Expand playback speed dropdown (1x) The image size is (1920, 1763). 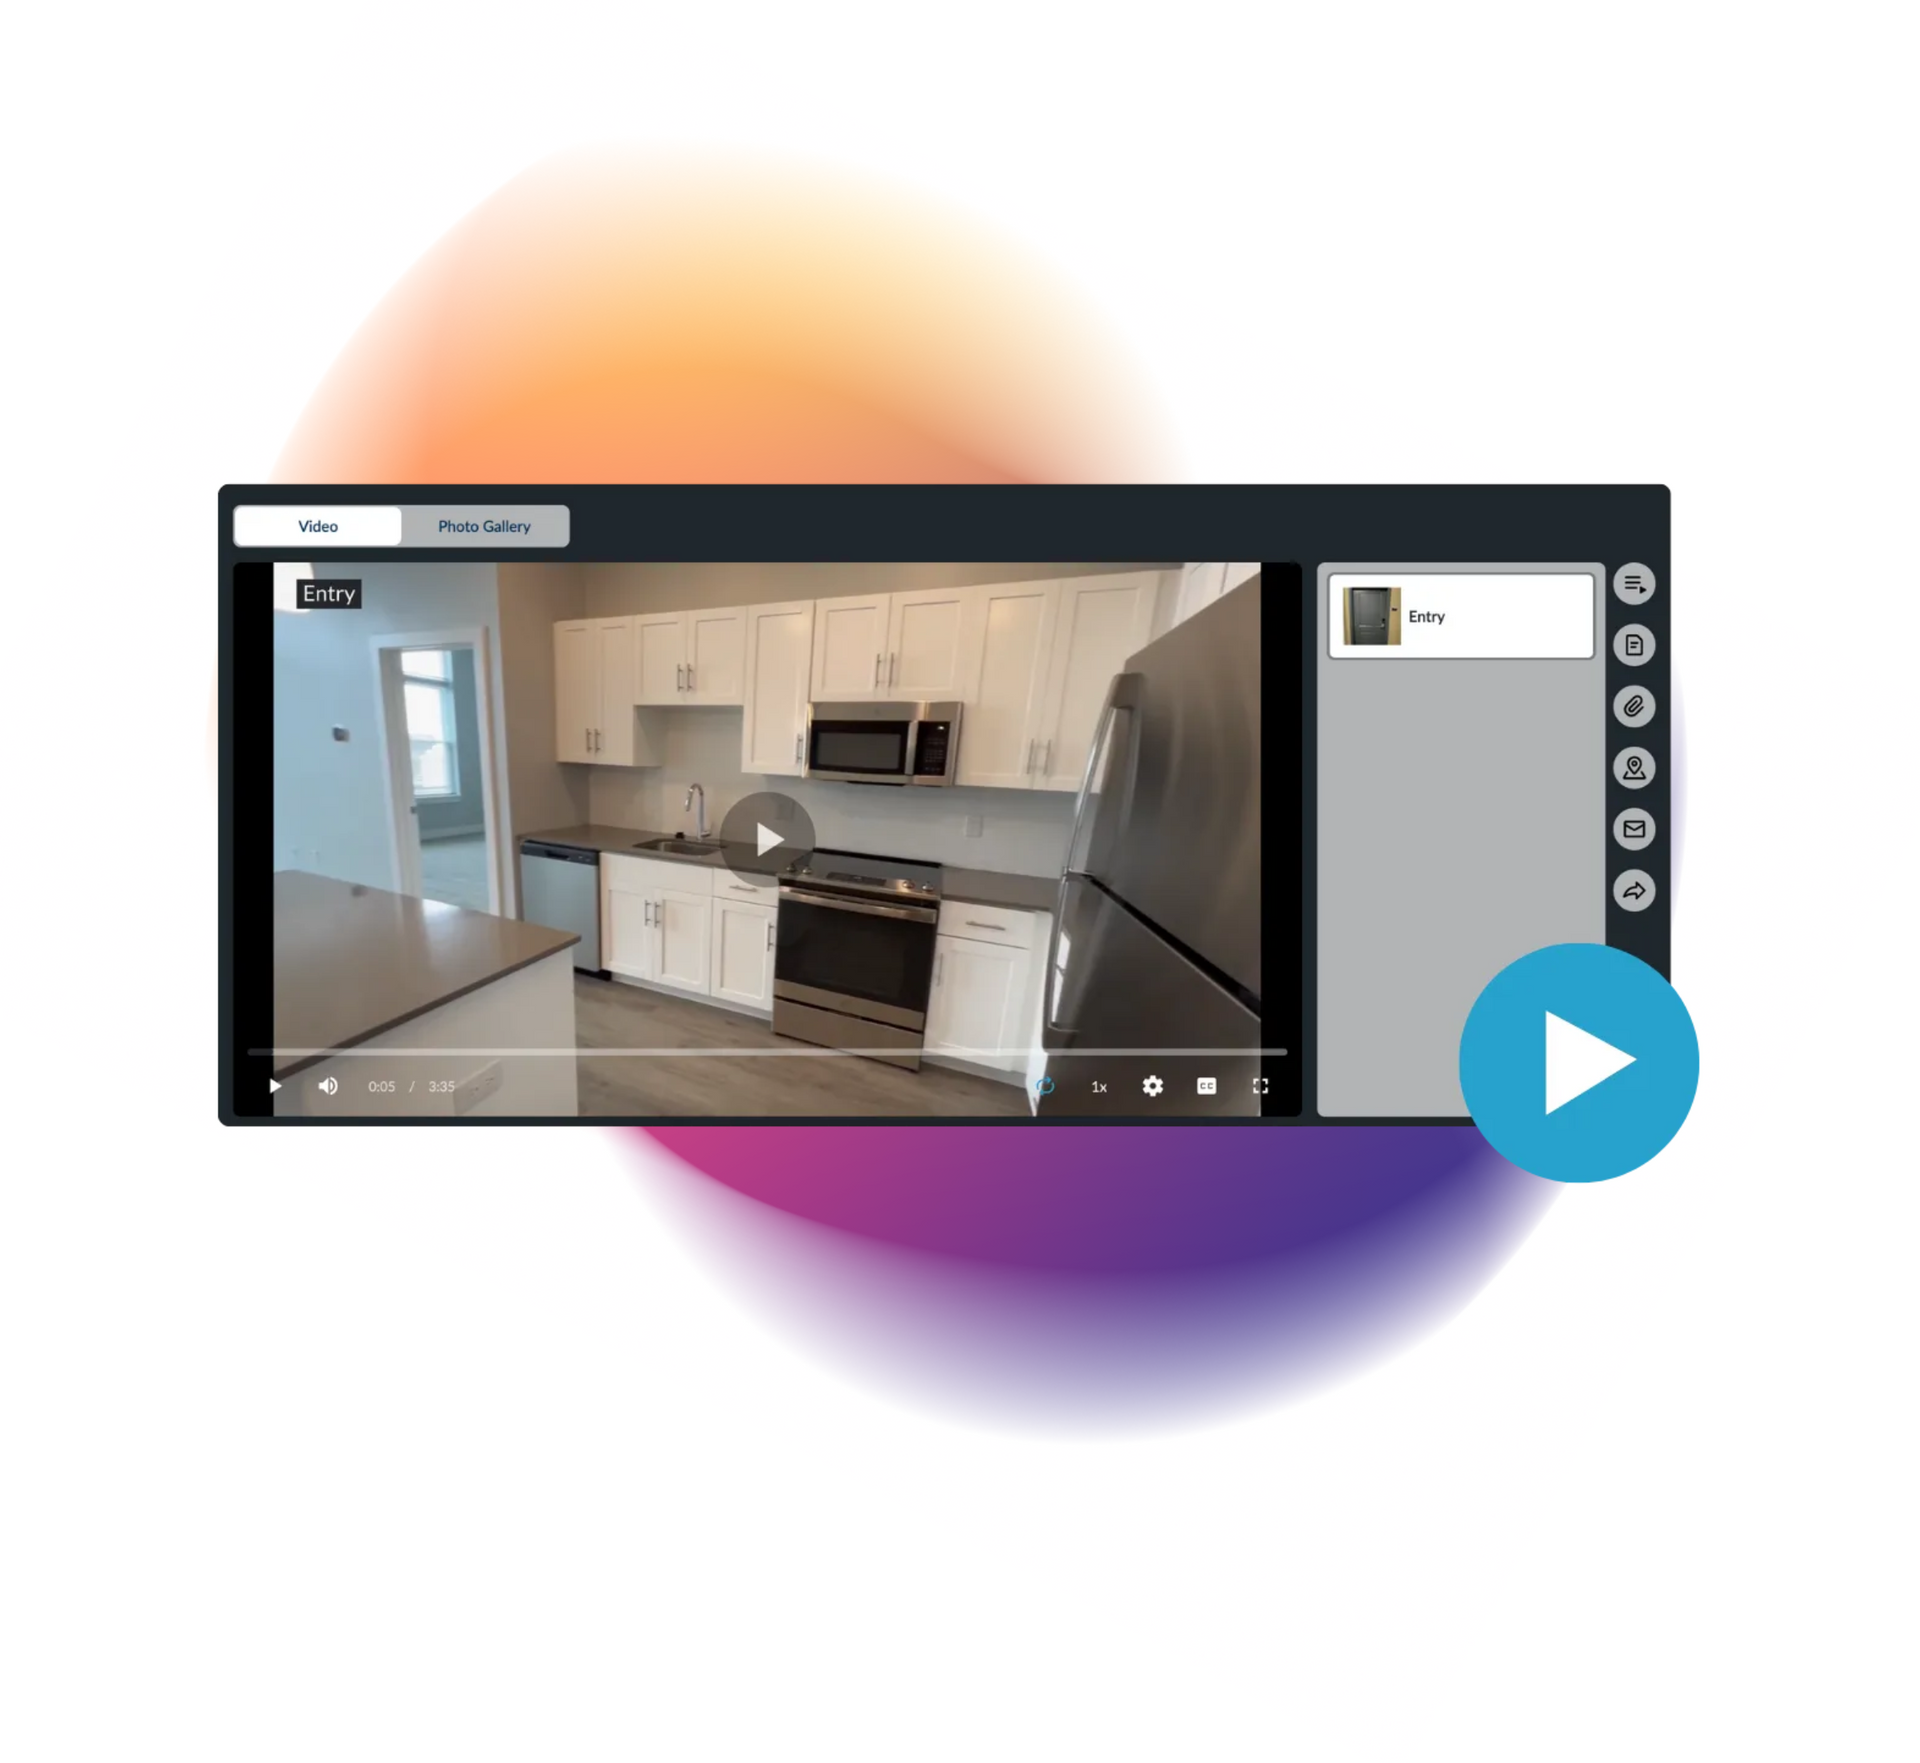(x=1097, y=1086)
